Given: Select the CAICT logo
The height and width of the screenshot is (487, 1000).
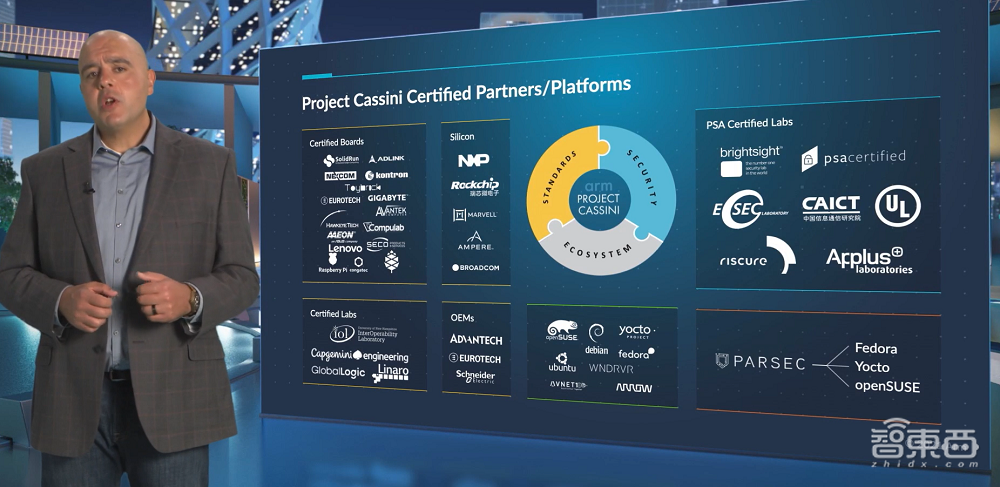Looking at the screenshot, I should [830, 207].
